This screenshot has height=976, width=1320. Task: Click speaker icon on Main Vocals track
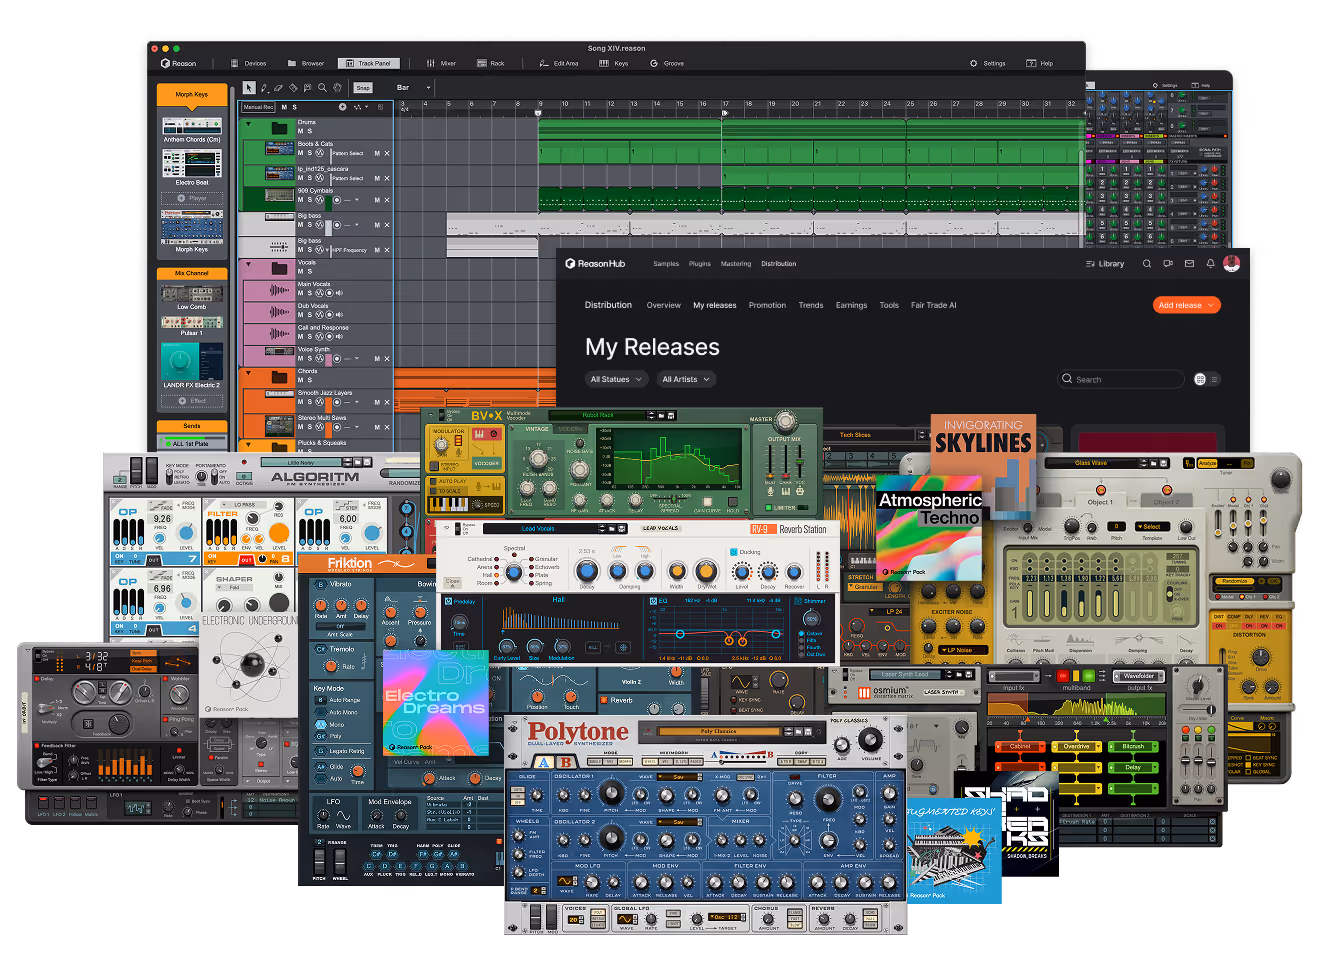pyautogui.click(x=339, y=293)
